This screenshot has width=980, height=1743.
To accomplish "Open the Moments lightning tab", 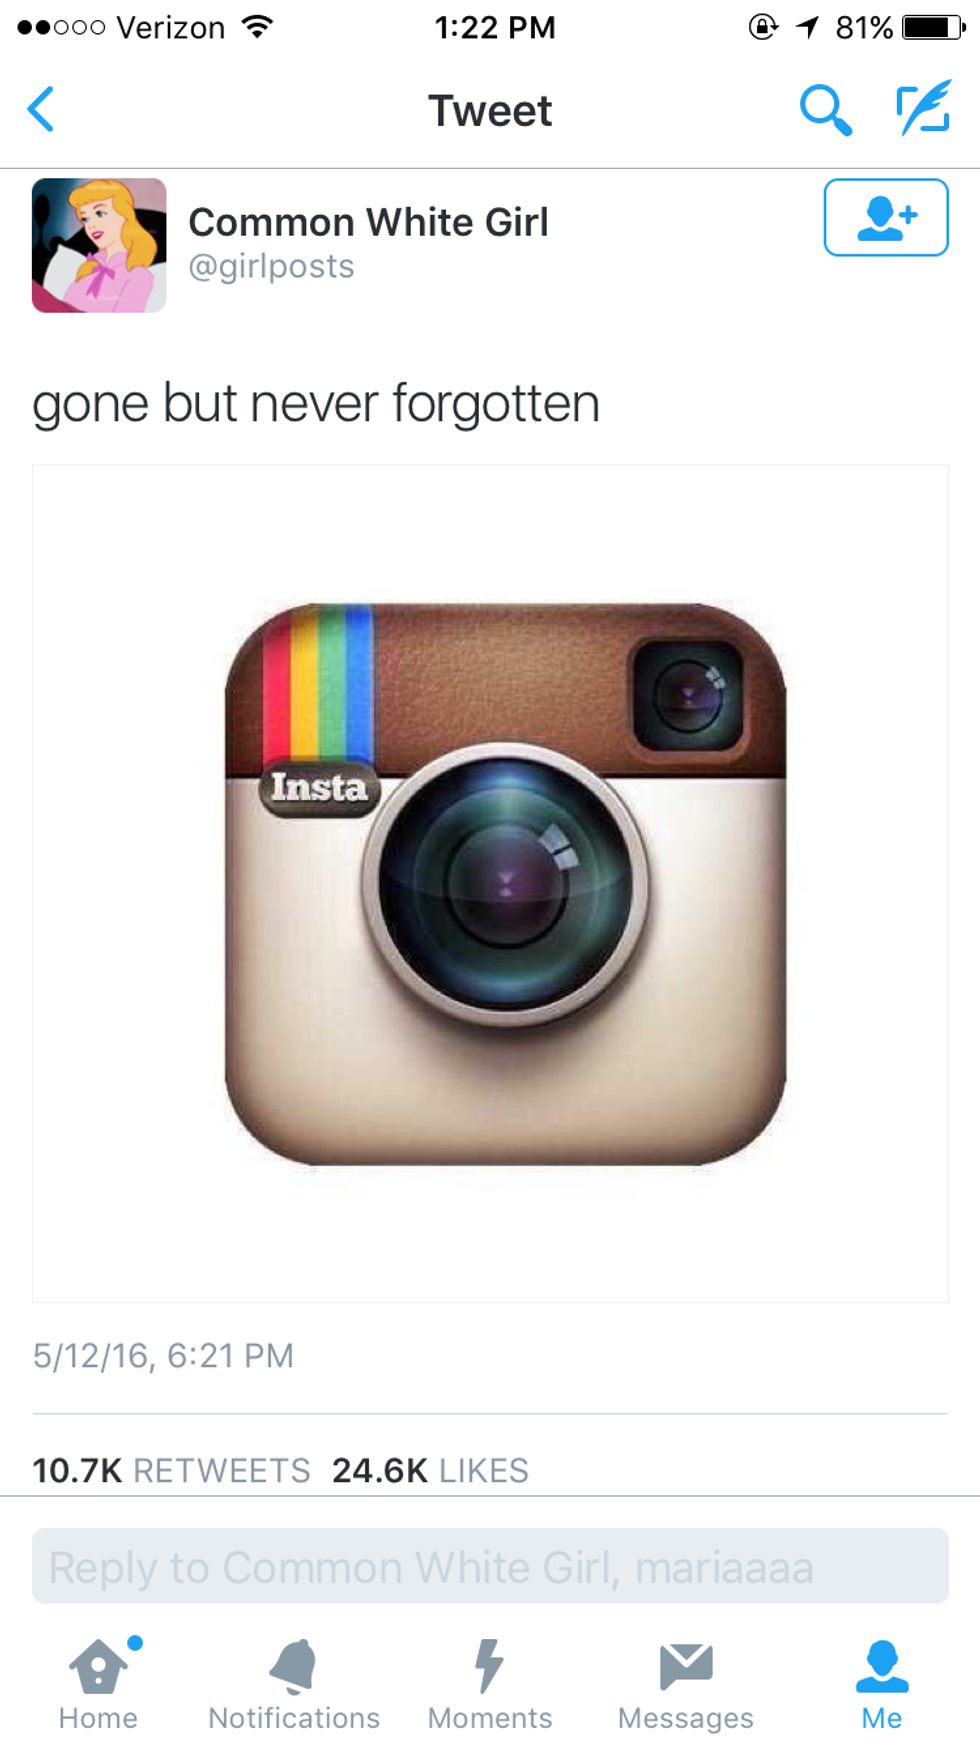I will (x=490, y=1684).
